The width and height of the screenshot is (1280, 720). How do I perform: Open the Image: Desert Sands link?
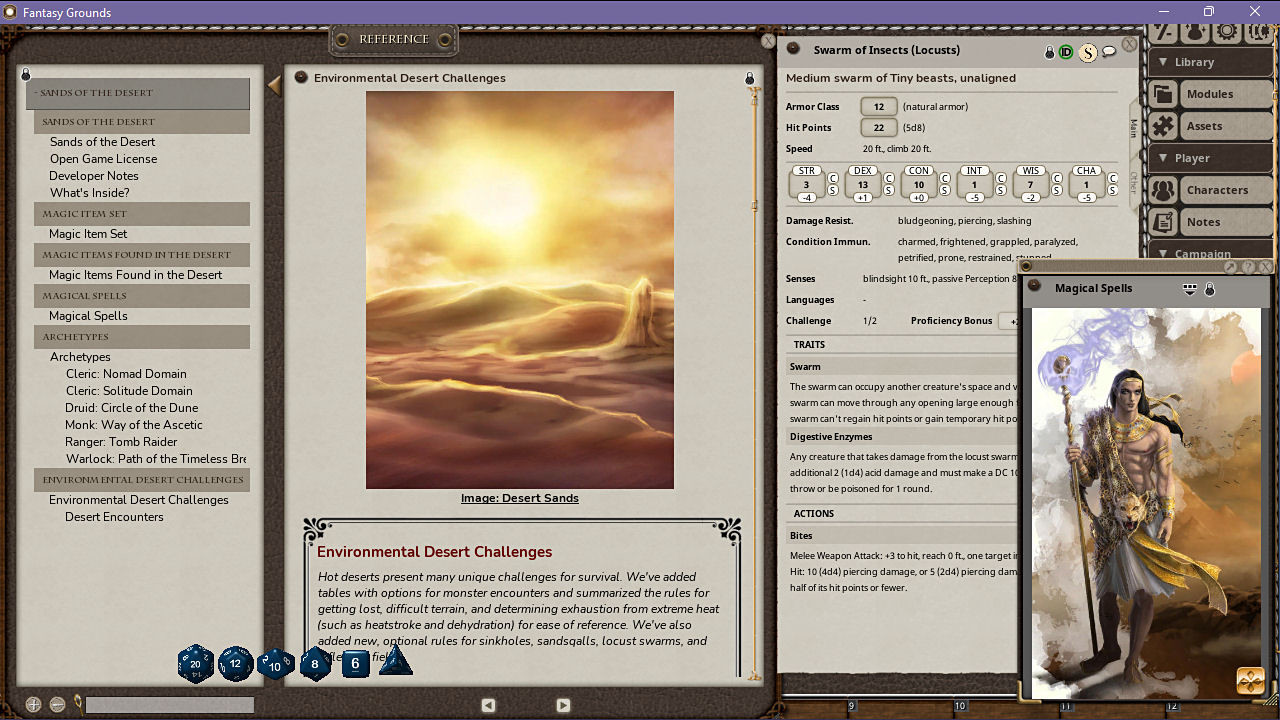(520, 498)
